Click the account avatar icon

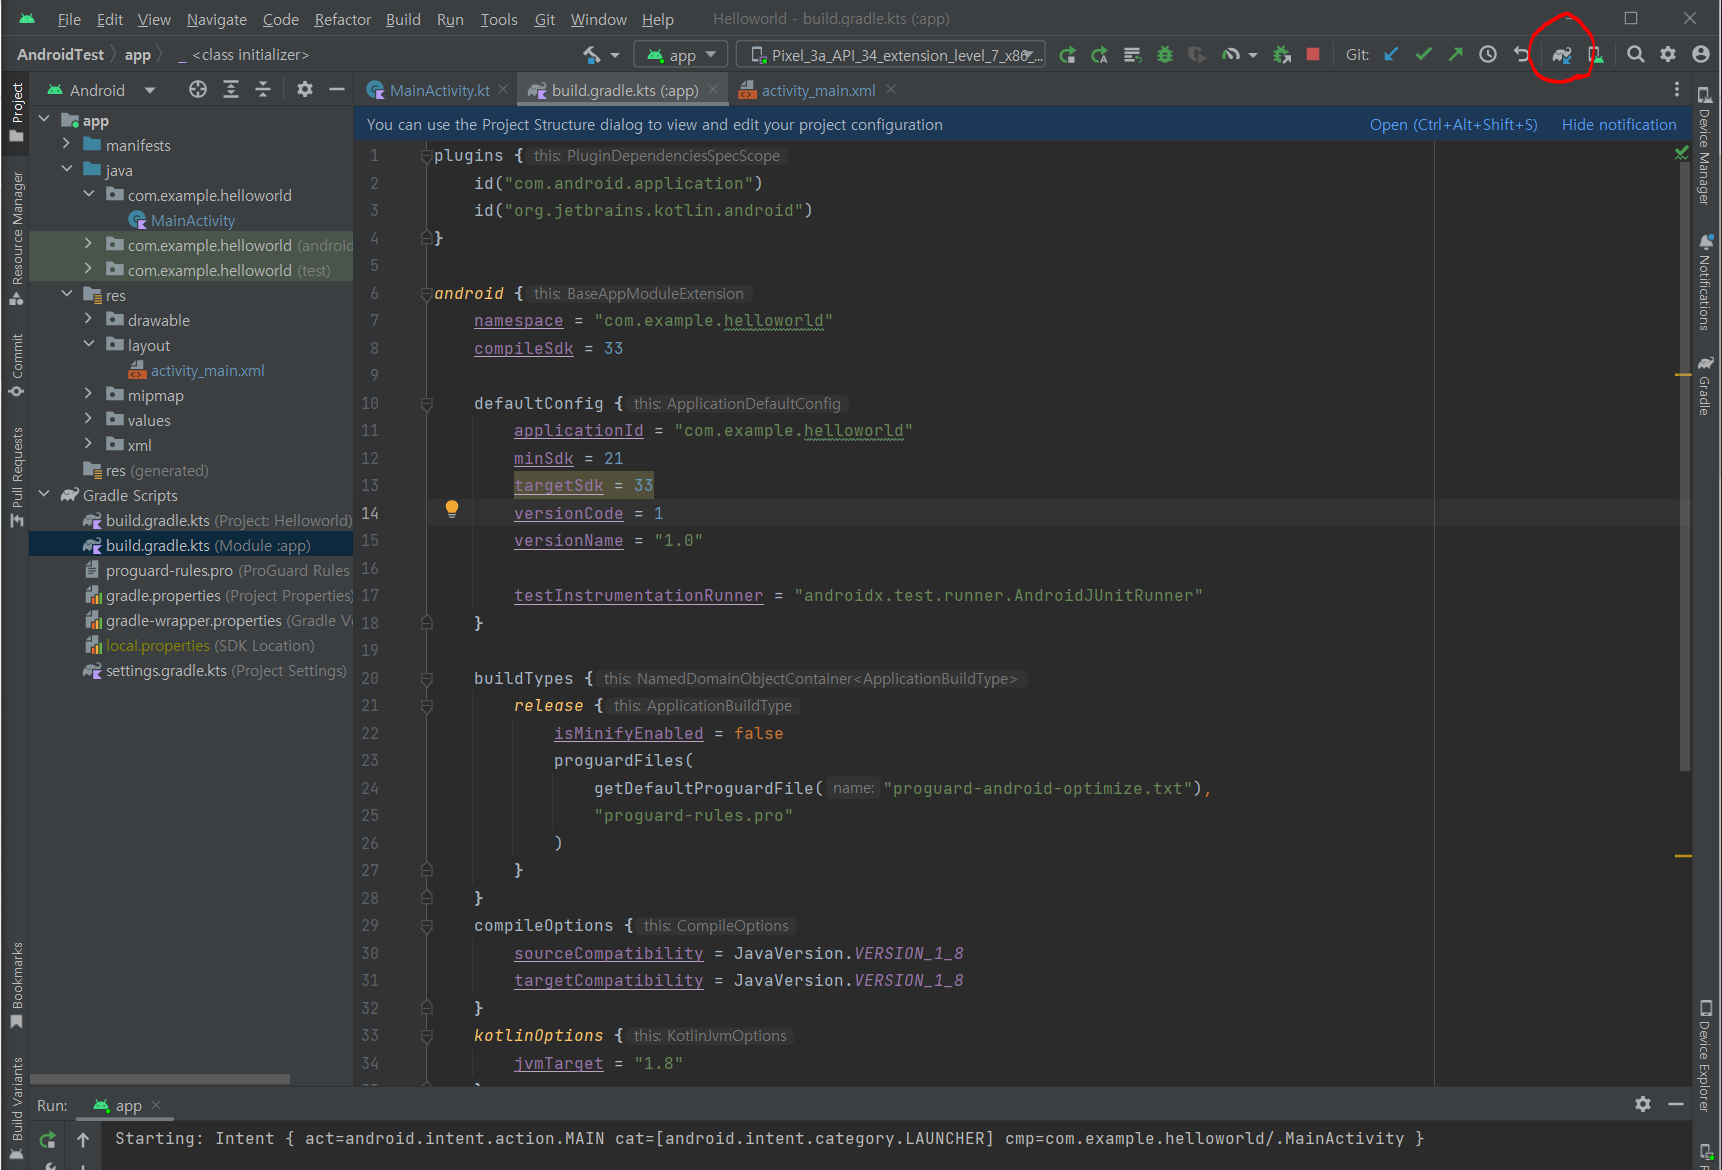tap(1700, 54)
